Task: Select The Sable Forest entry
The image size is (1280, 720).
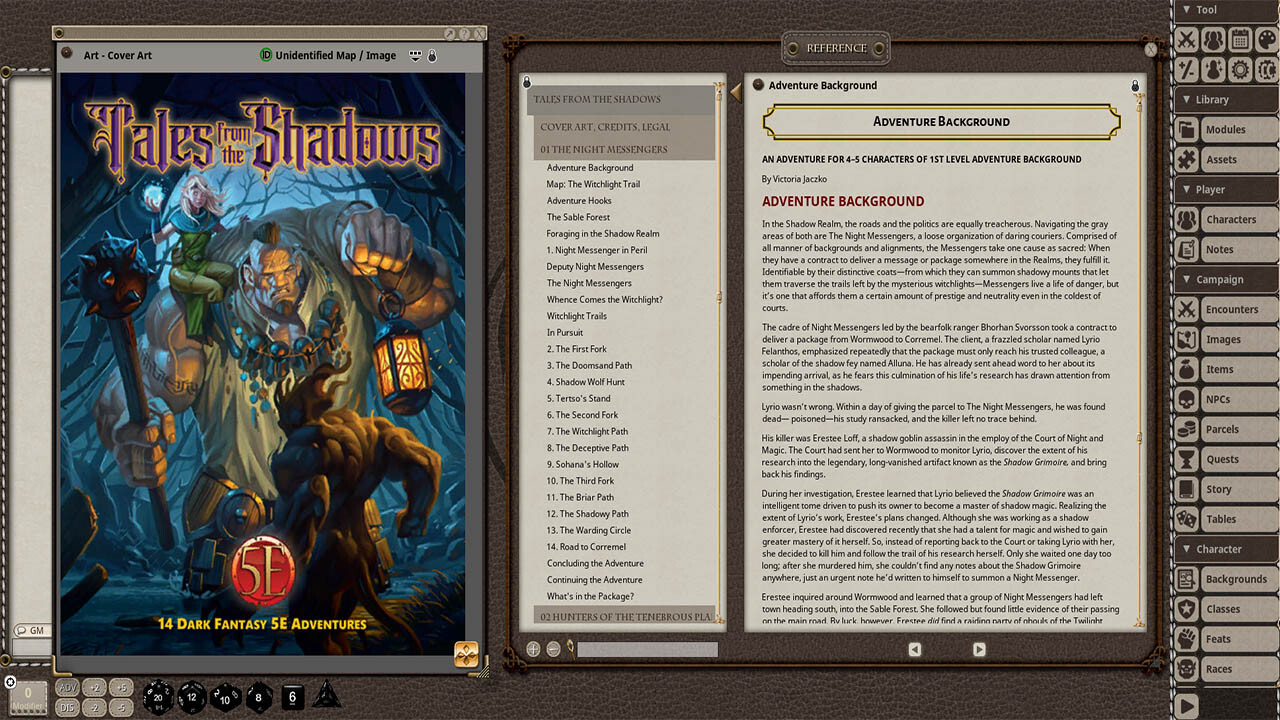Action: pos(578,217)
